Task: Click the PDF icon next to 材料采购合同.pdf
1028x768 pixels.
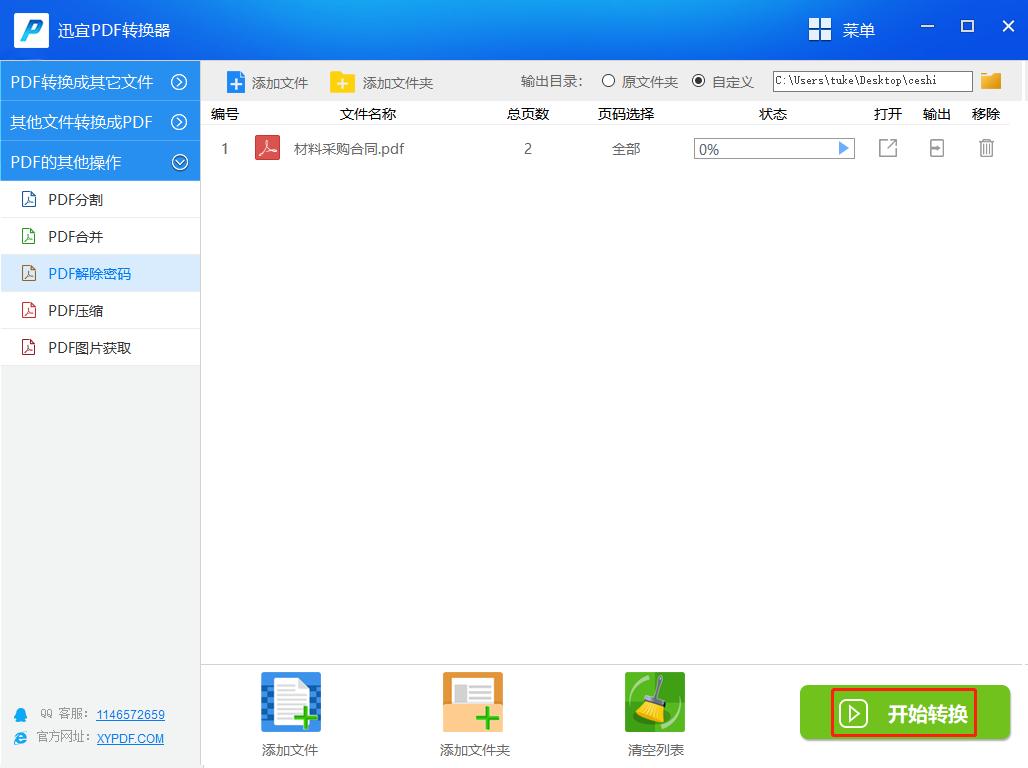Action: [266, 147]
